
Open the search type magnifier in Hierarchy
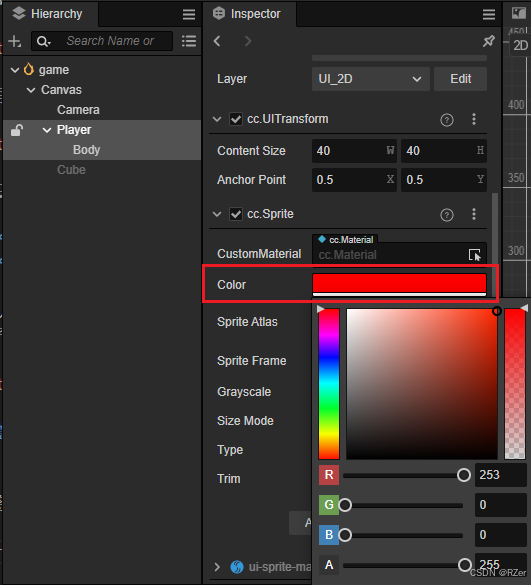pos(44,41)
